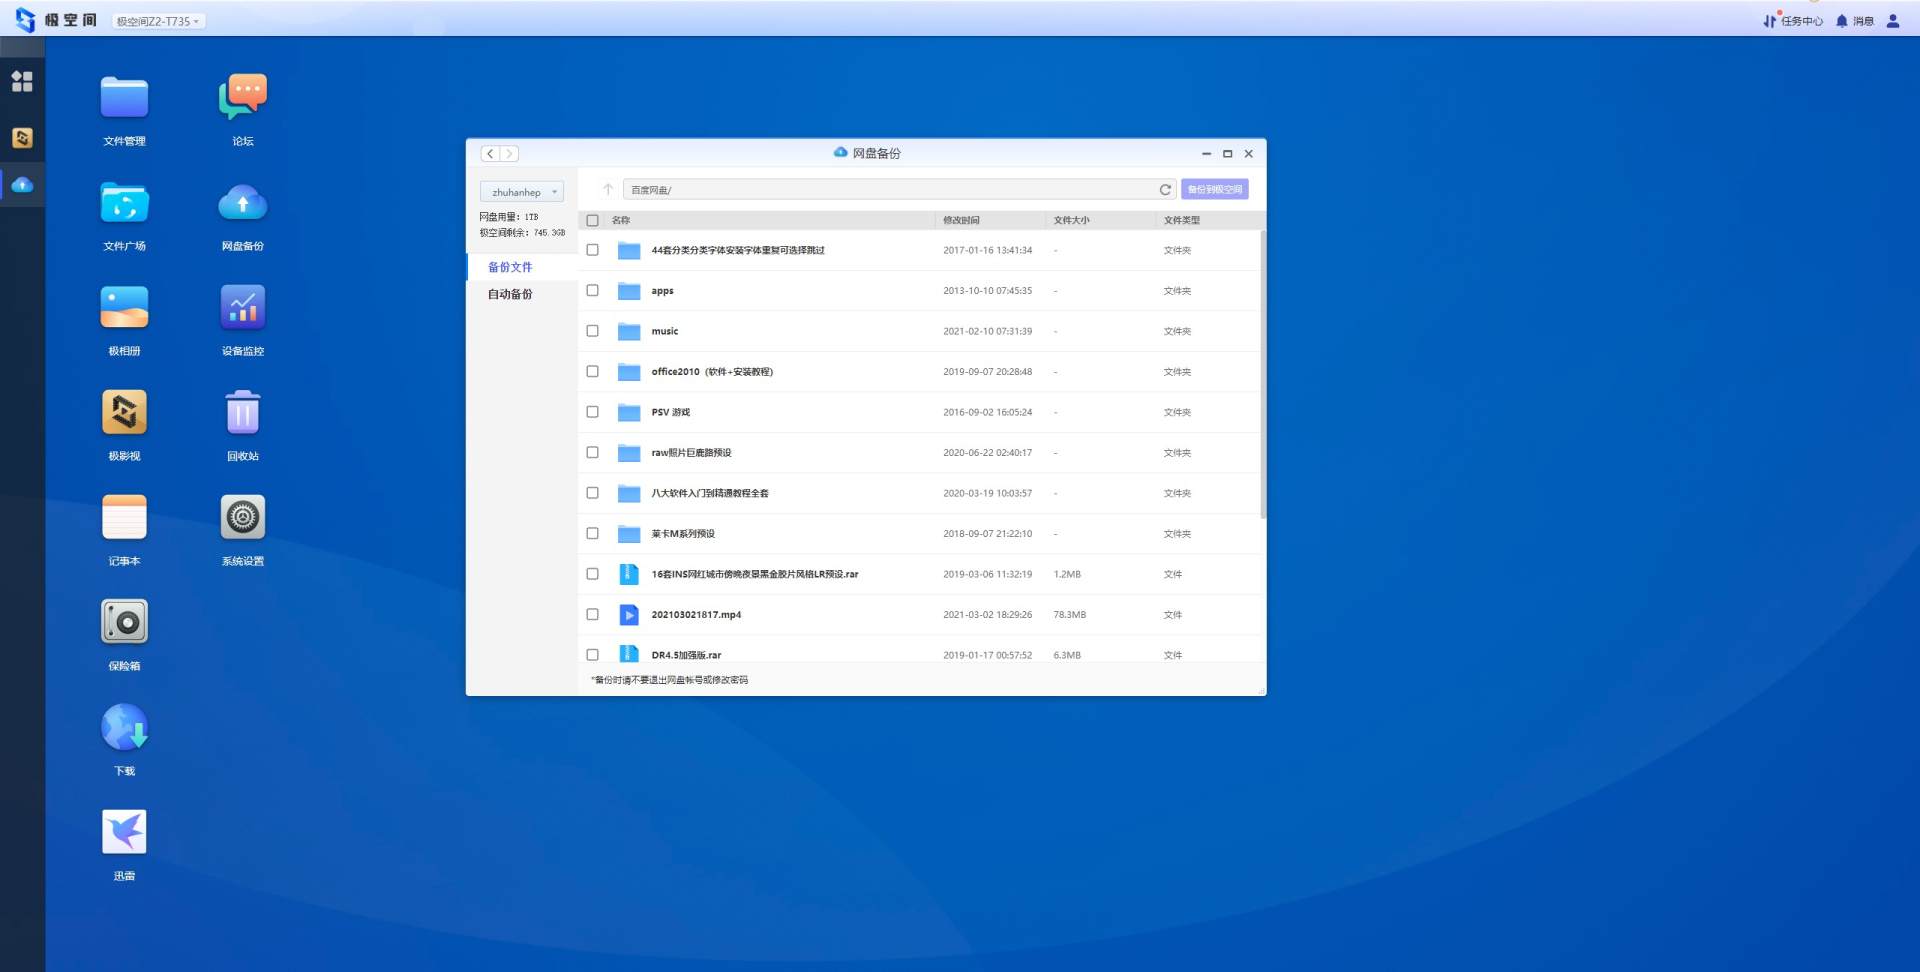Open the 设备监控 device monitor icon

pos(242,308)
